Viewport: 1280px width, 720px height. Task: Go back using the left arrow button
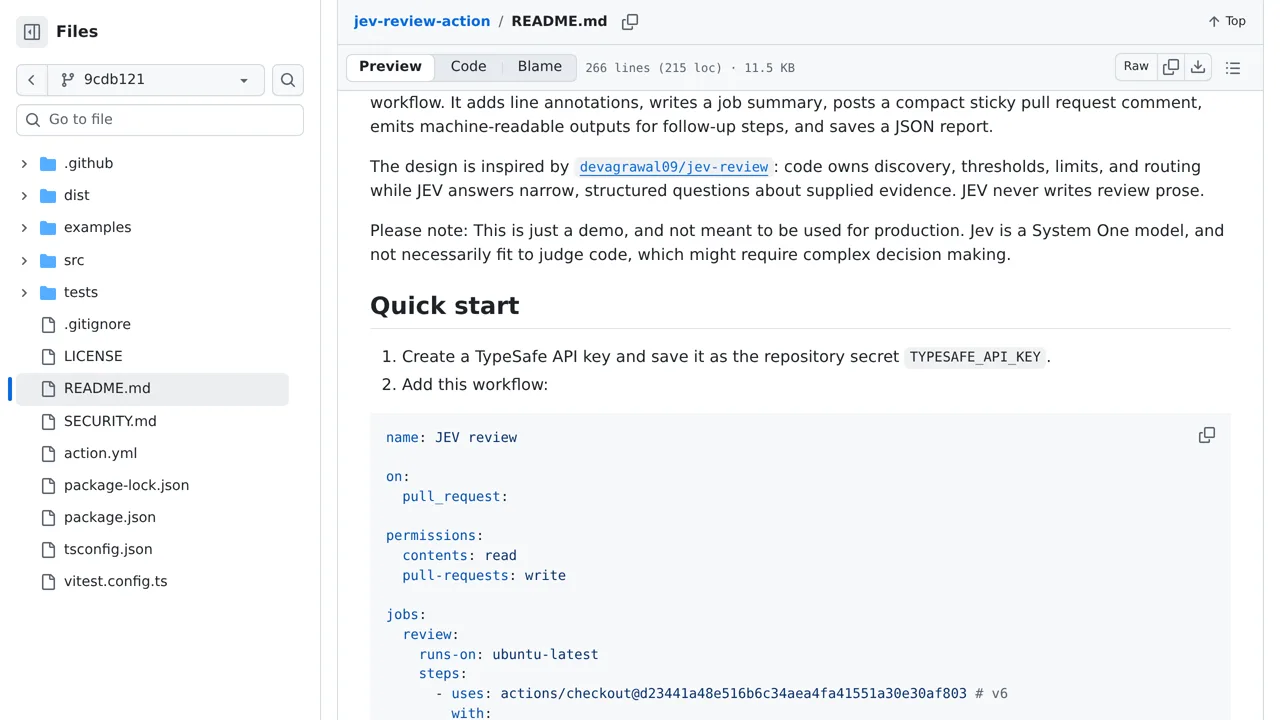click(31, 80)
